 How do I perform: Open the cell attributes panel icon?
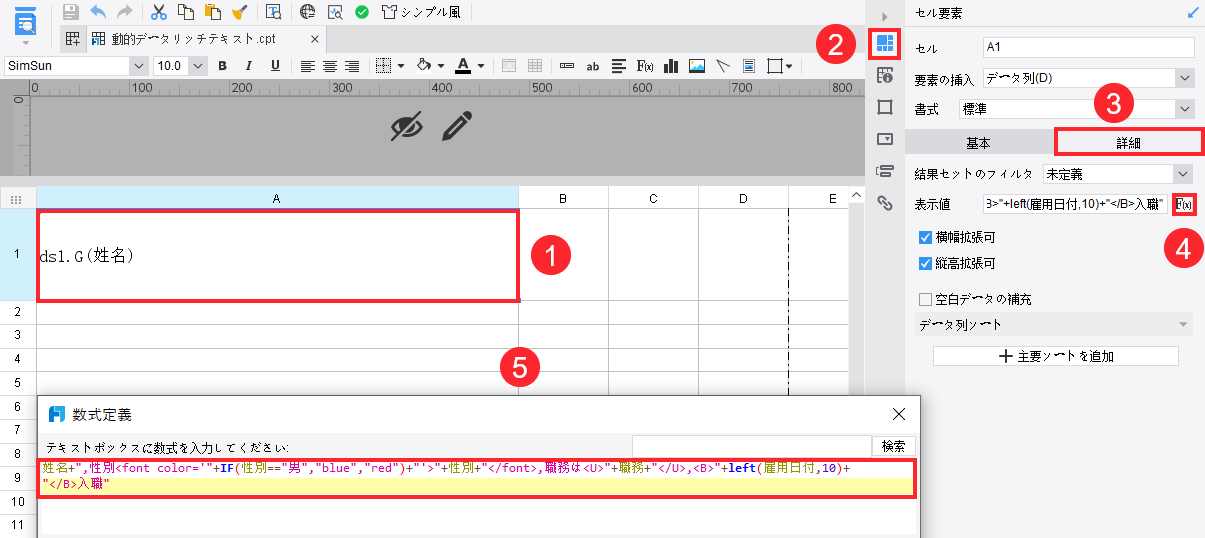click(x=884, y=75)
